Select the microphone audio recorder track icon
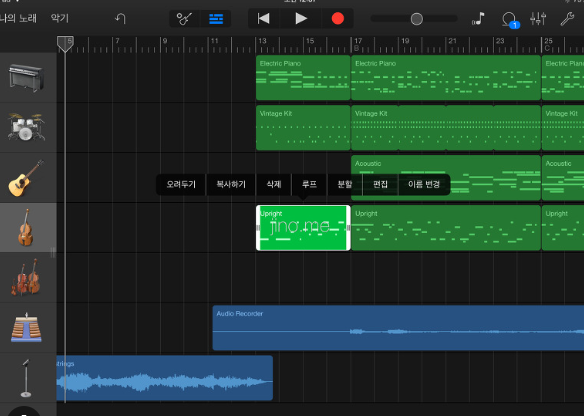584x416 pixels. (26, 378)
